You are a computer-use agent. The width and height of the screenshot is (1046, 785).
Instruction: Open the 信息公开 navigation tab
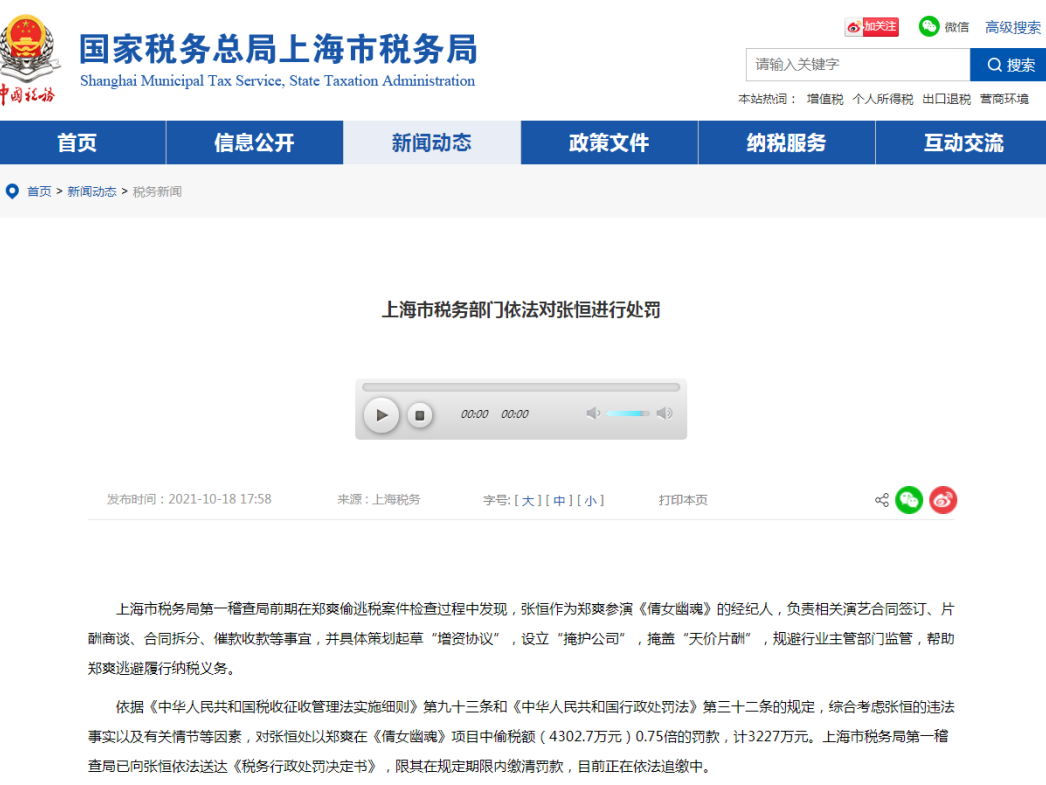[x=254, y=143]
